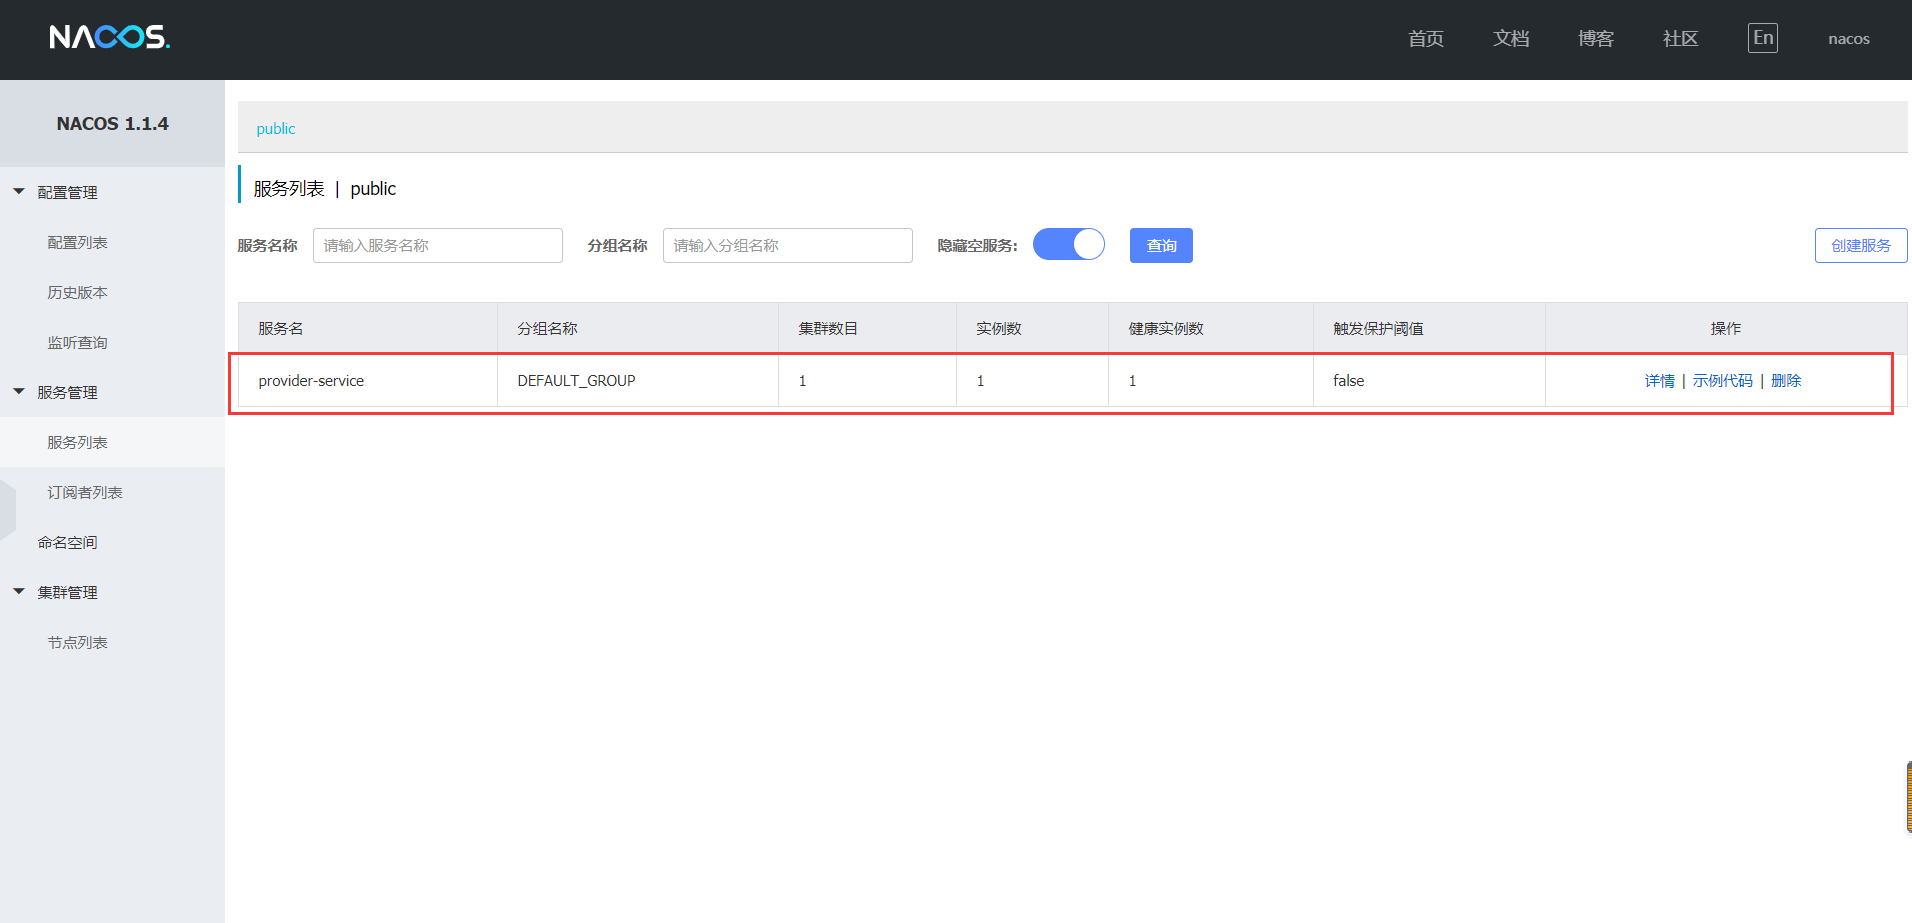Click the 创建服务 button
The width and height of the screenshot is (1912, 923).
(x=1861, y=245)
